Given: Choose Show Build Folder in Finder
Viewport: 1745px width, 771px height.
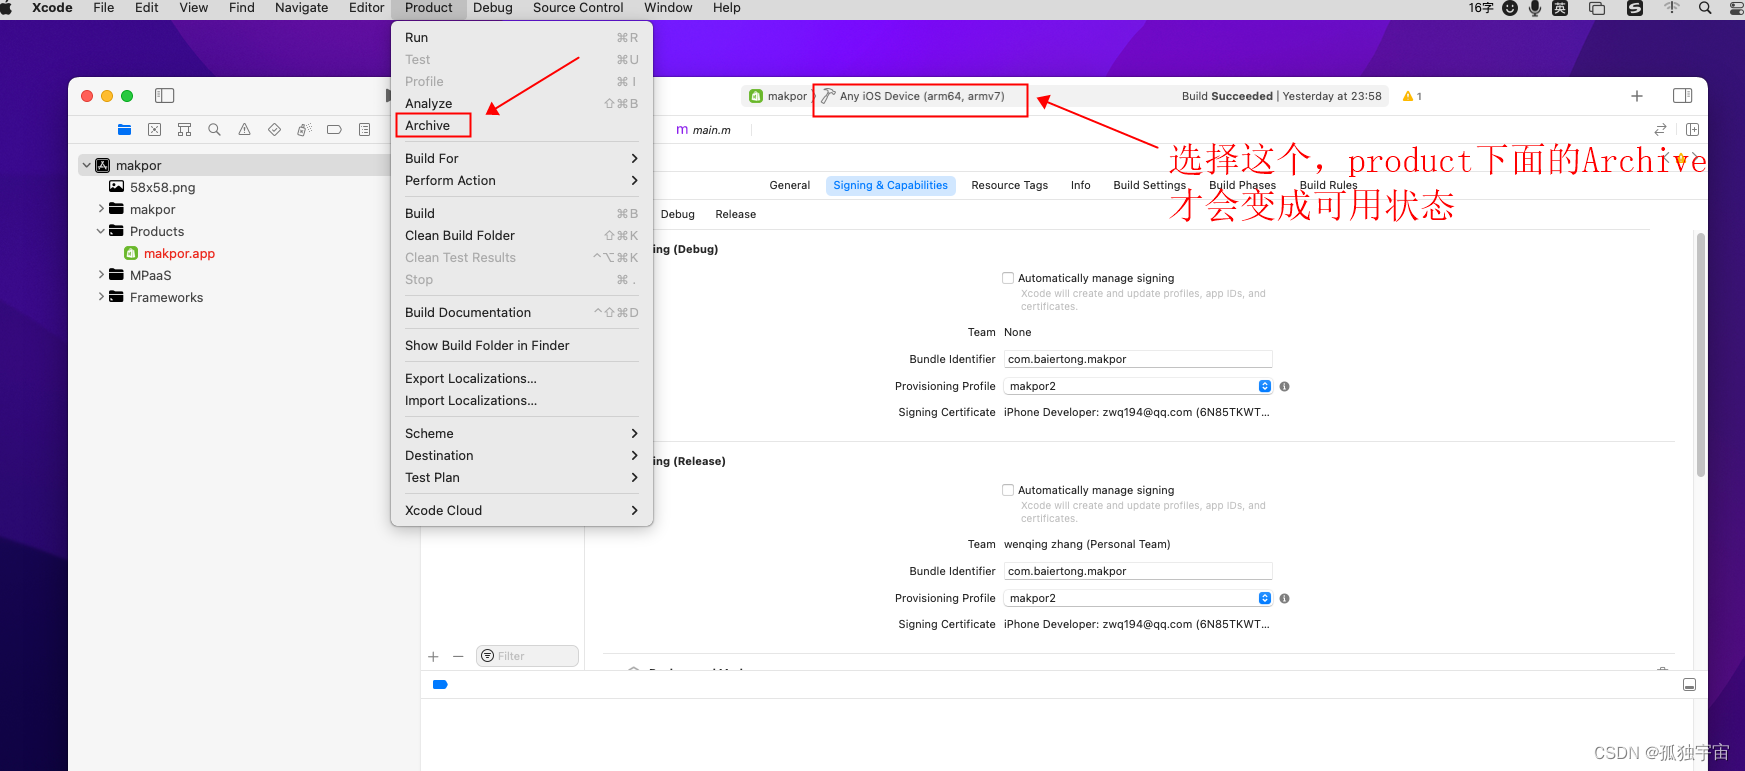Looking at the screenshot, I should [521, 345].
